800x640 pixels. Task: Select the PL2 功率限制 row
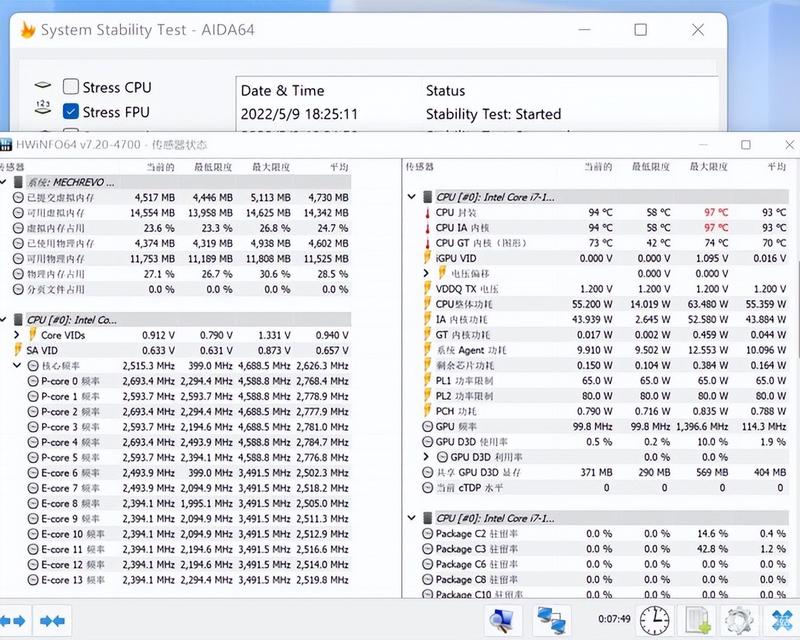605,396
